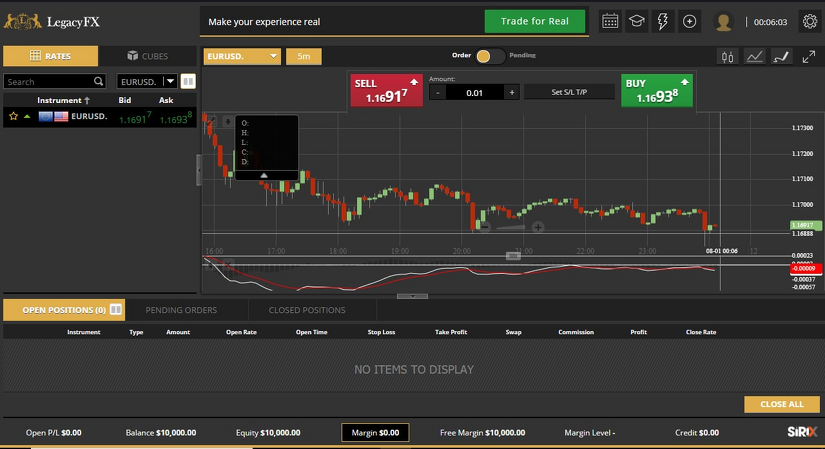Open the EURUSD chart symbol dropdown

242,56
